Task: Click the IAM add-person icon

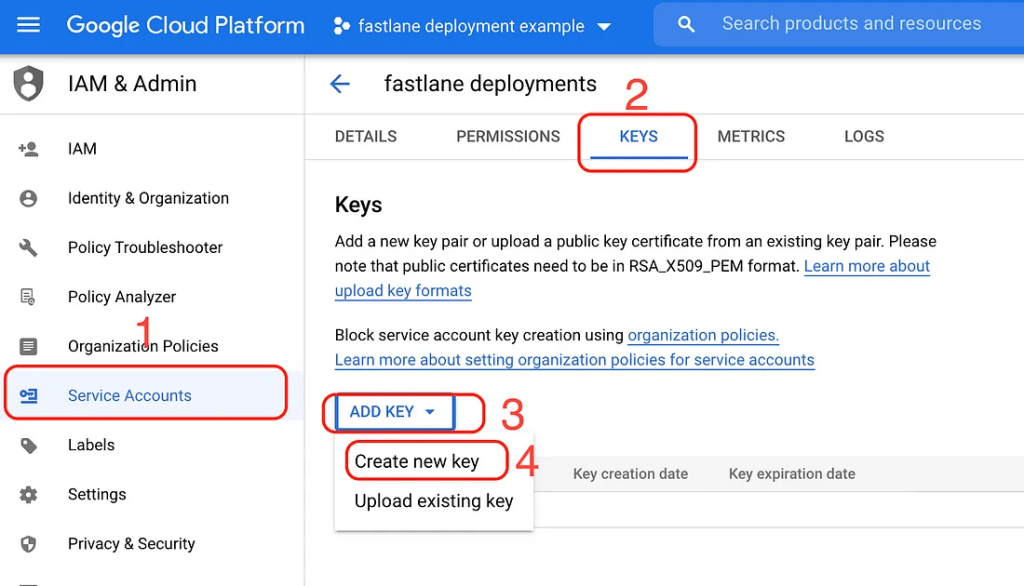Action: pos(28,149)
